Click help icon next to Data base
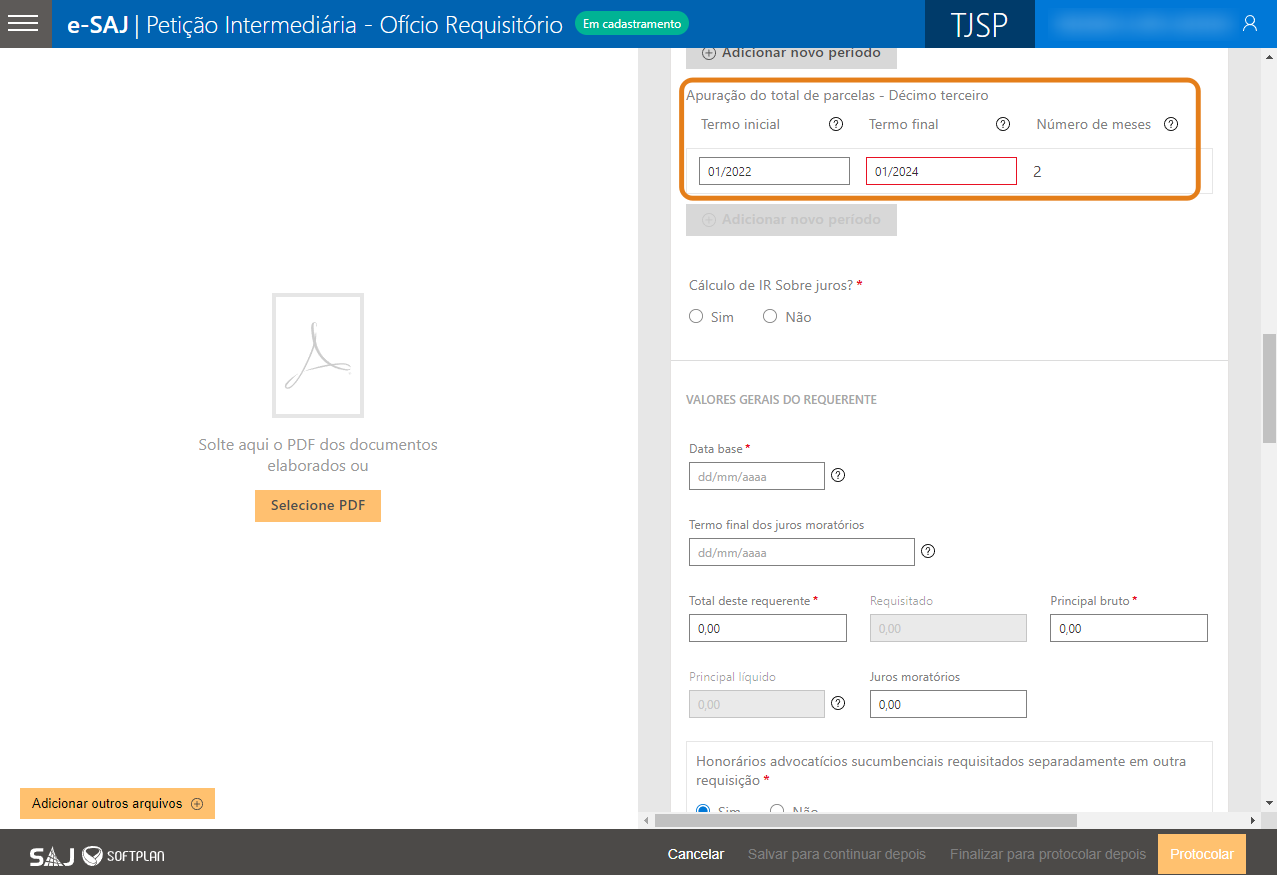Viewport: 1277px width, 875px height. pyautogui.click(x=839, y=476)
